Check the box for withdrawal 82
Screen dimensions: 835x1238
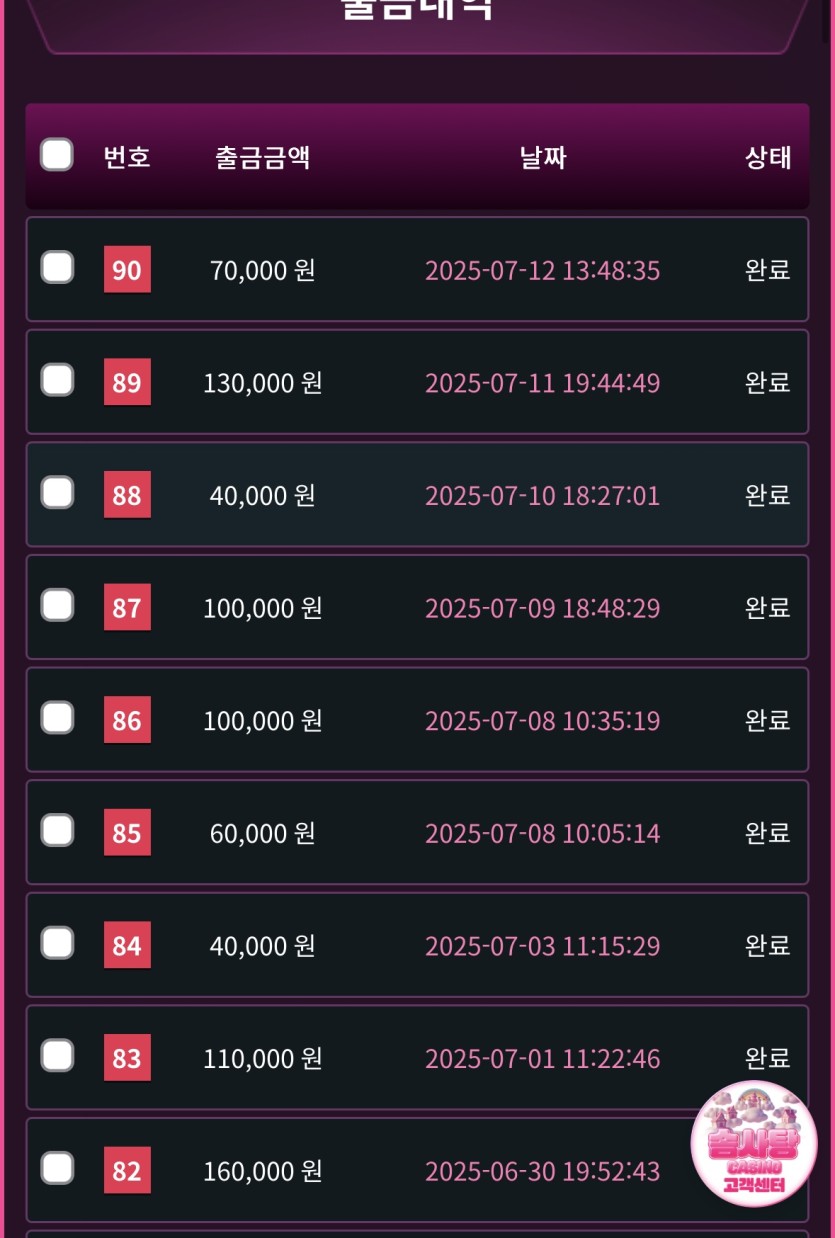tap(57, 1168)
